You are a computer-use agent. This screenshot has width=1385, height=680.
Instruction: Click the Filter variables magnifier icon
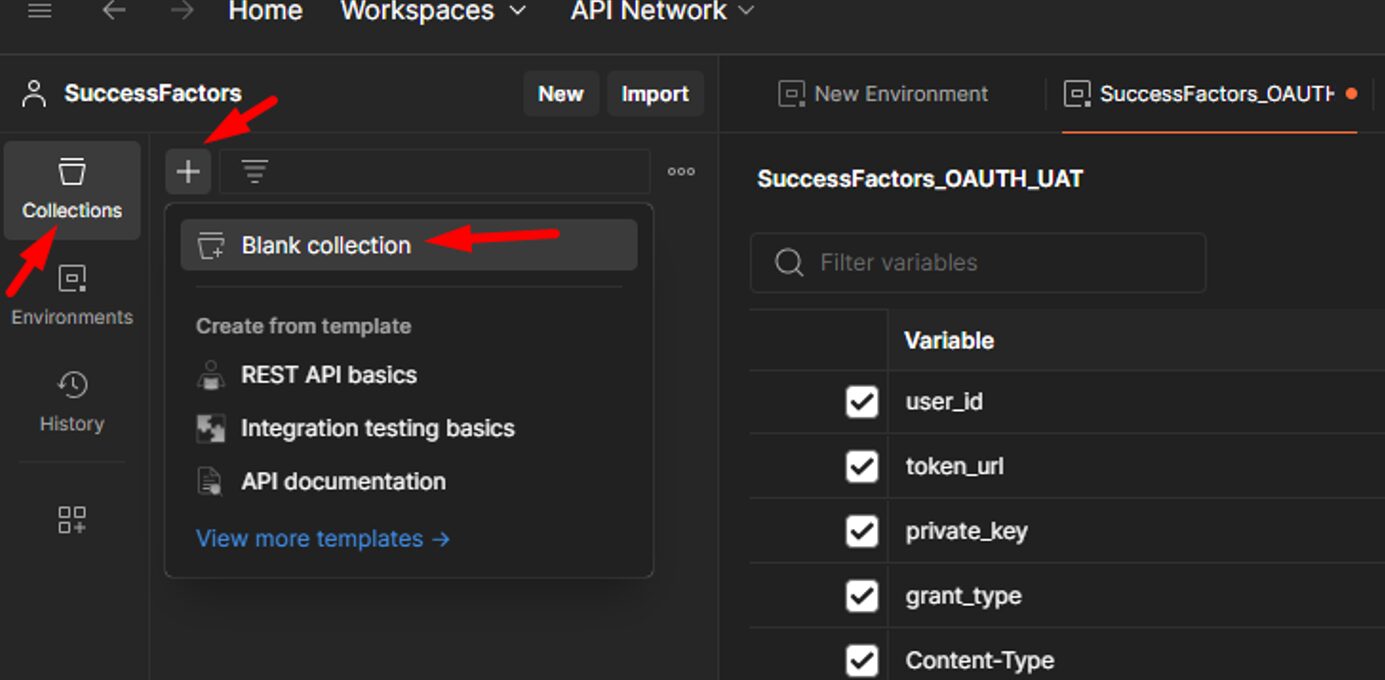pyautogui.click(x=789, y=263)
